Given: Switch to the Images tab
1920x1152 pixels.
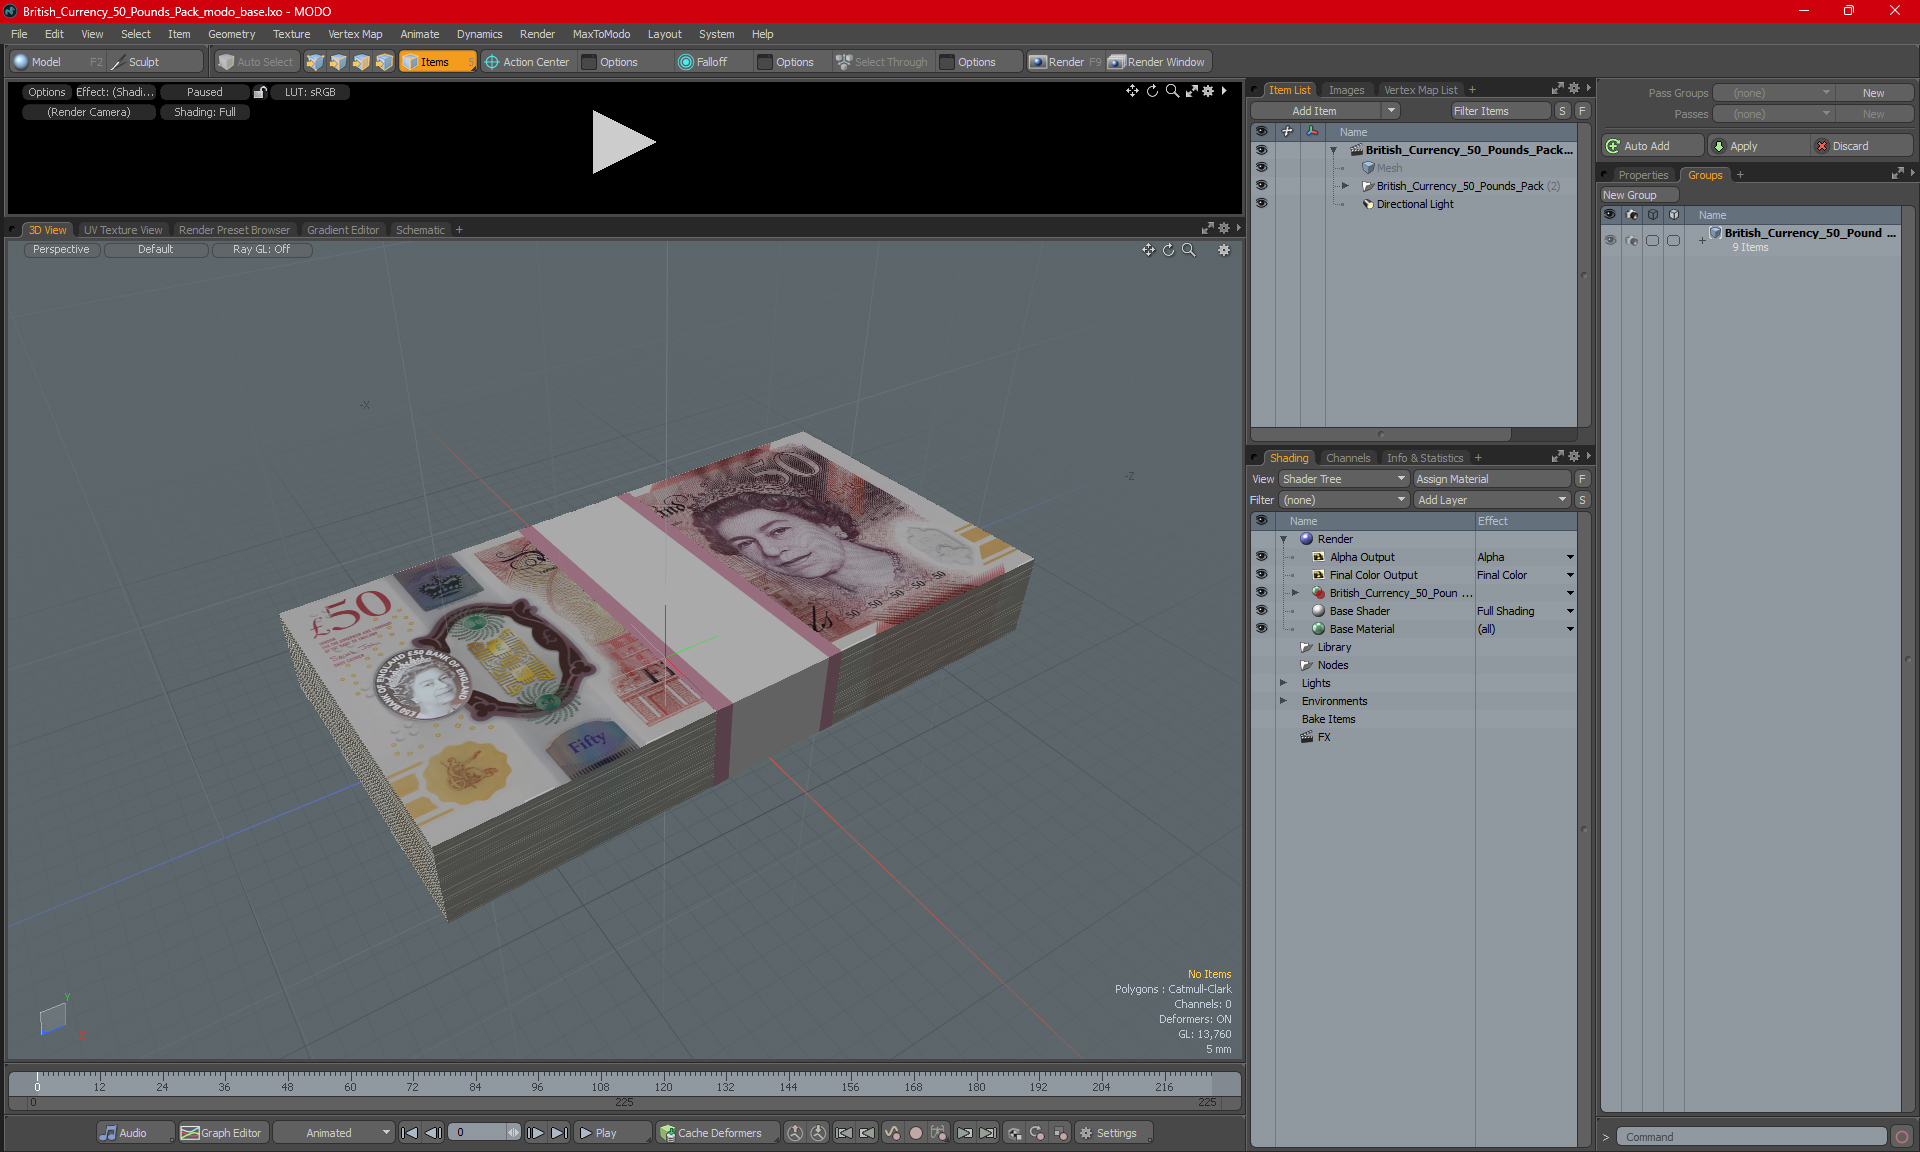Looking at the screenshot, I should point(1346,90).
